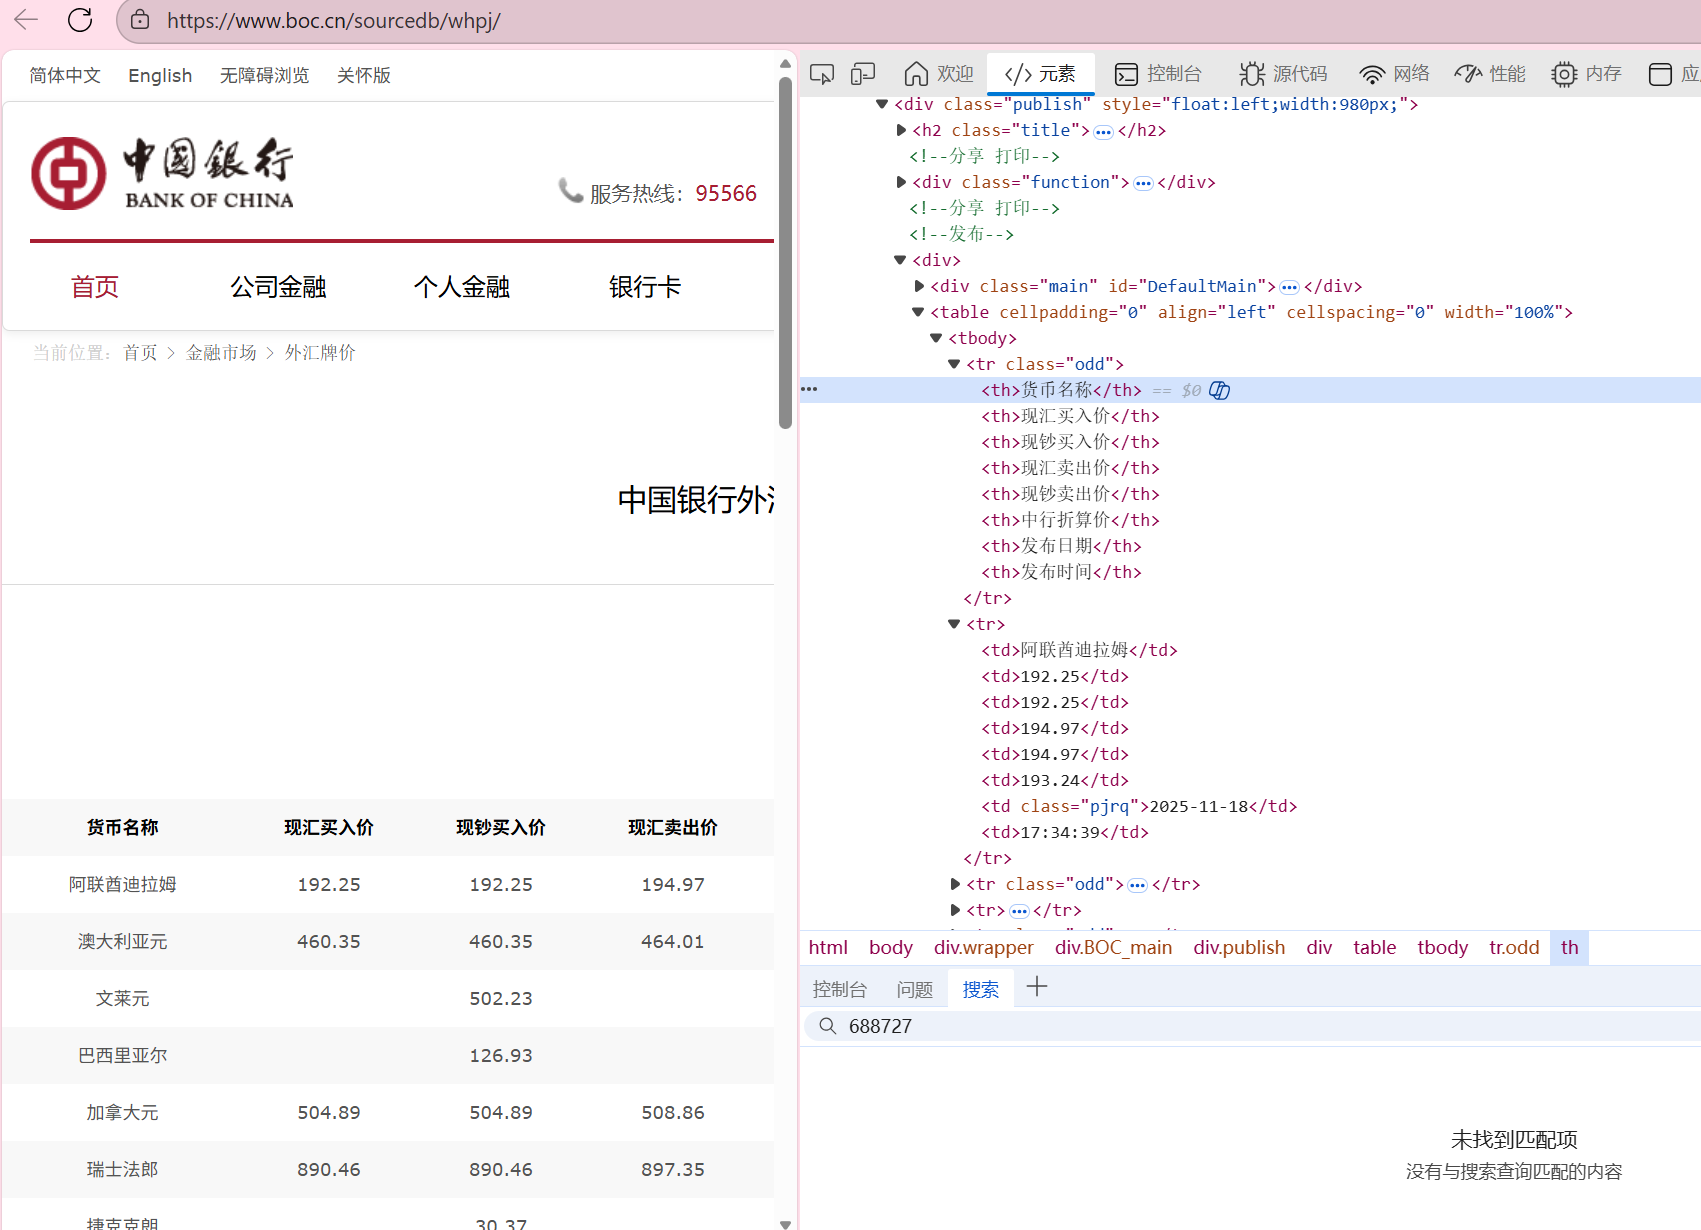The image size is (1701, 1230).
Task: Collapse the div class publish node
Action: [882, 104]
